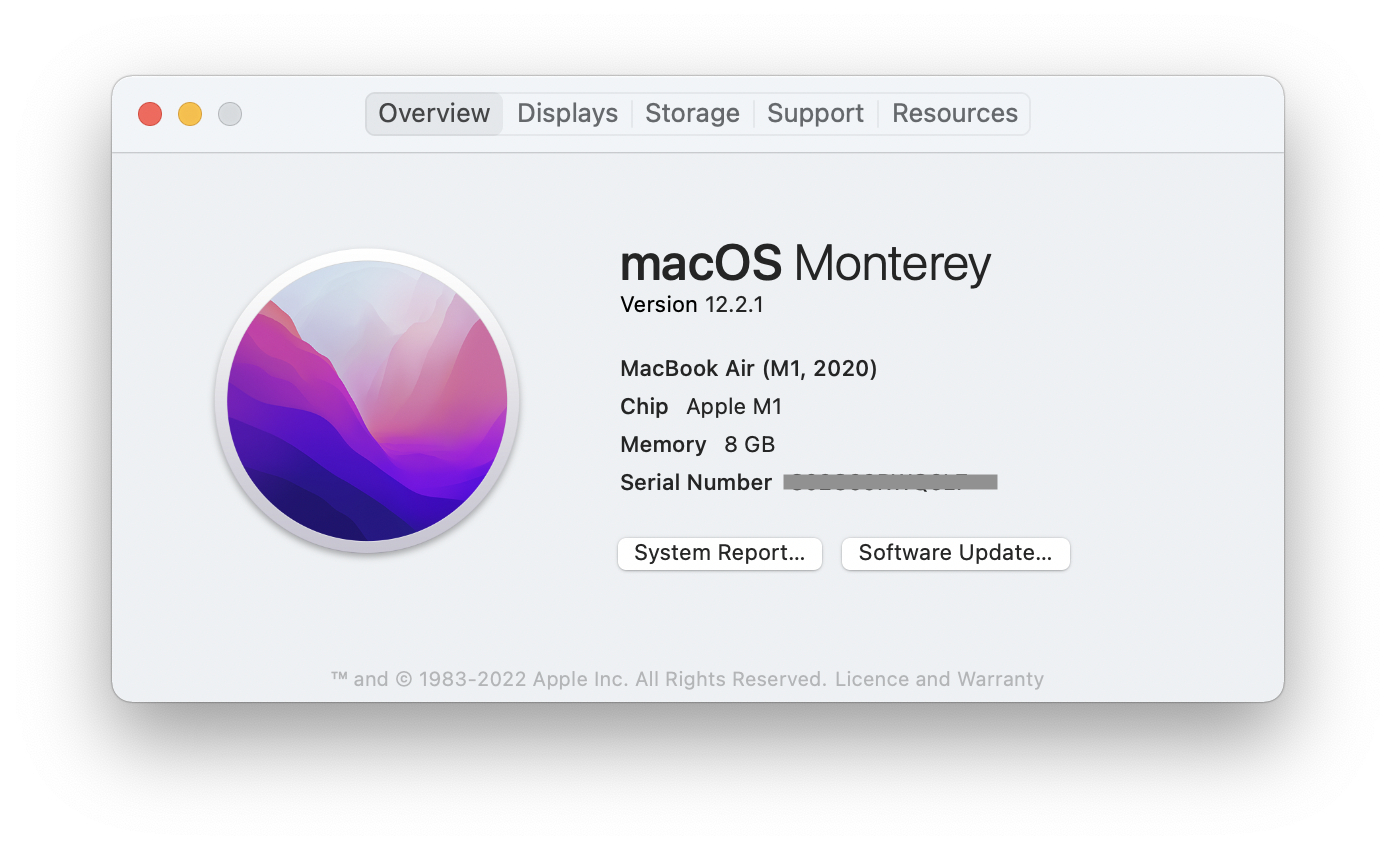The image size is (1396, 850).
Task: Click Version 12.2.1 to reveal build number
Action: tap(692, 305)
